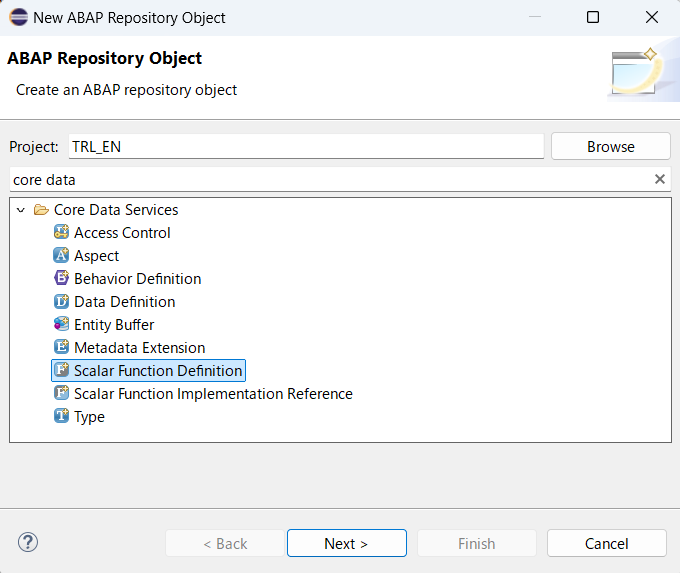Clear the filter text with the X

click(660, 179)
